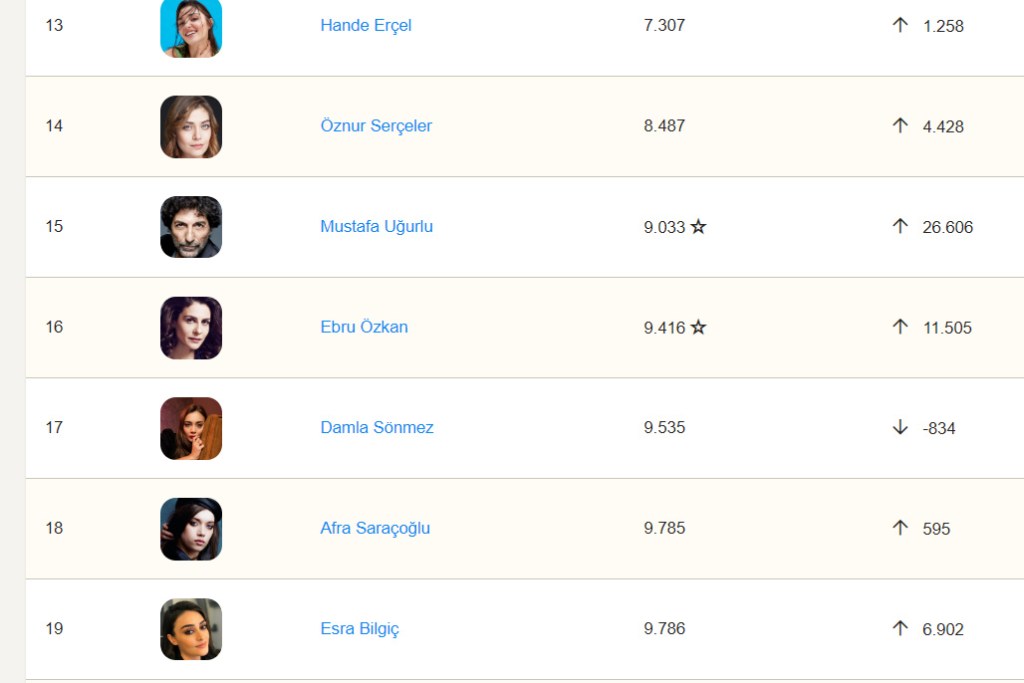
Task: Visit the Damla Sönmez link
Action: coord(377,428)
